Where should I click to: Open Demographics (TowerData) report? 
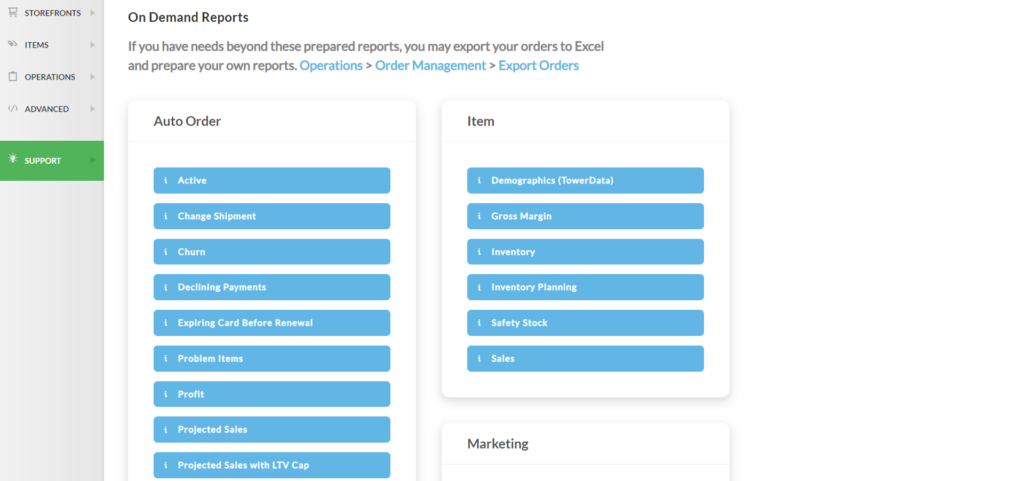(x=585, y=181)
